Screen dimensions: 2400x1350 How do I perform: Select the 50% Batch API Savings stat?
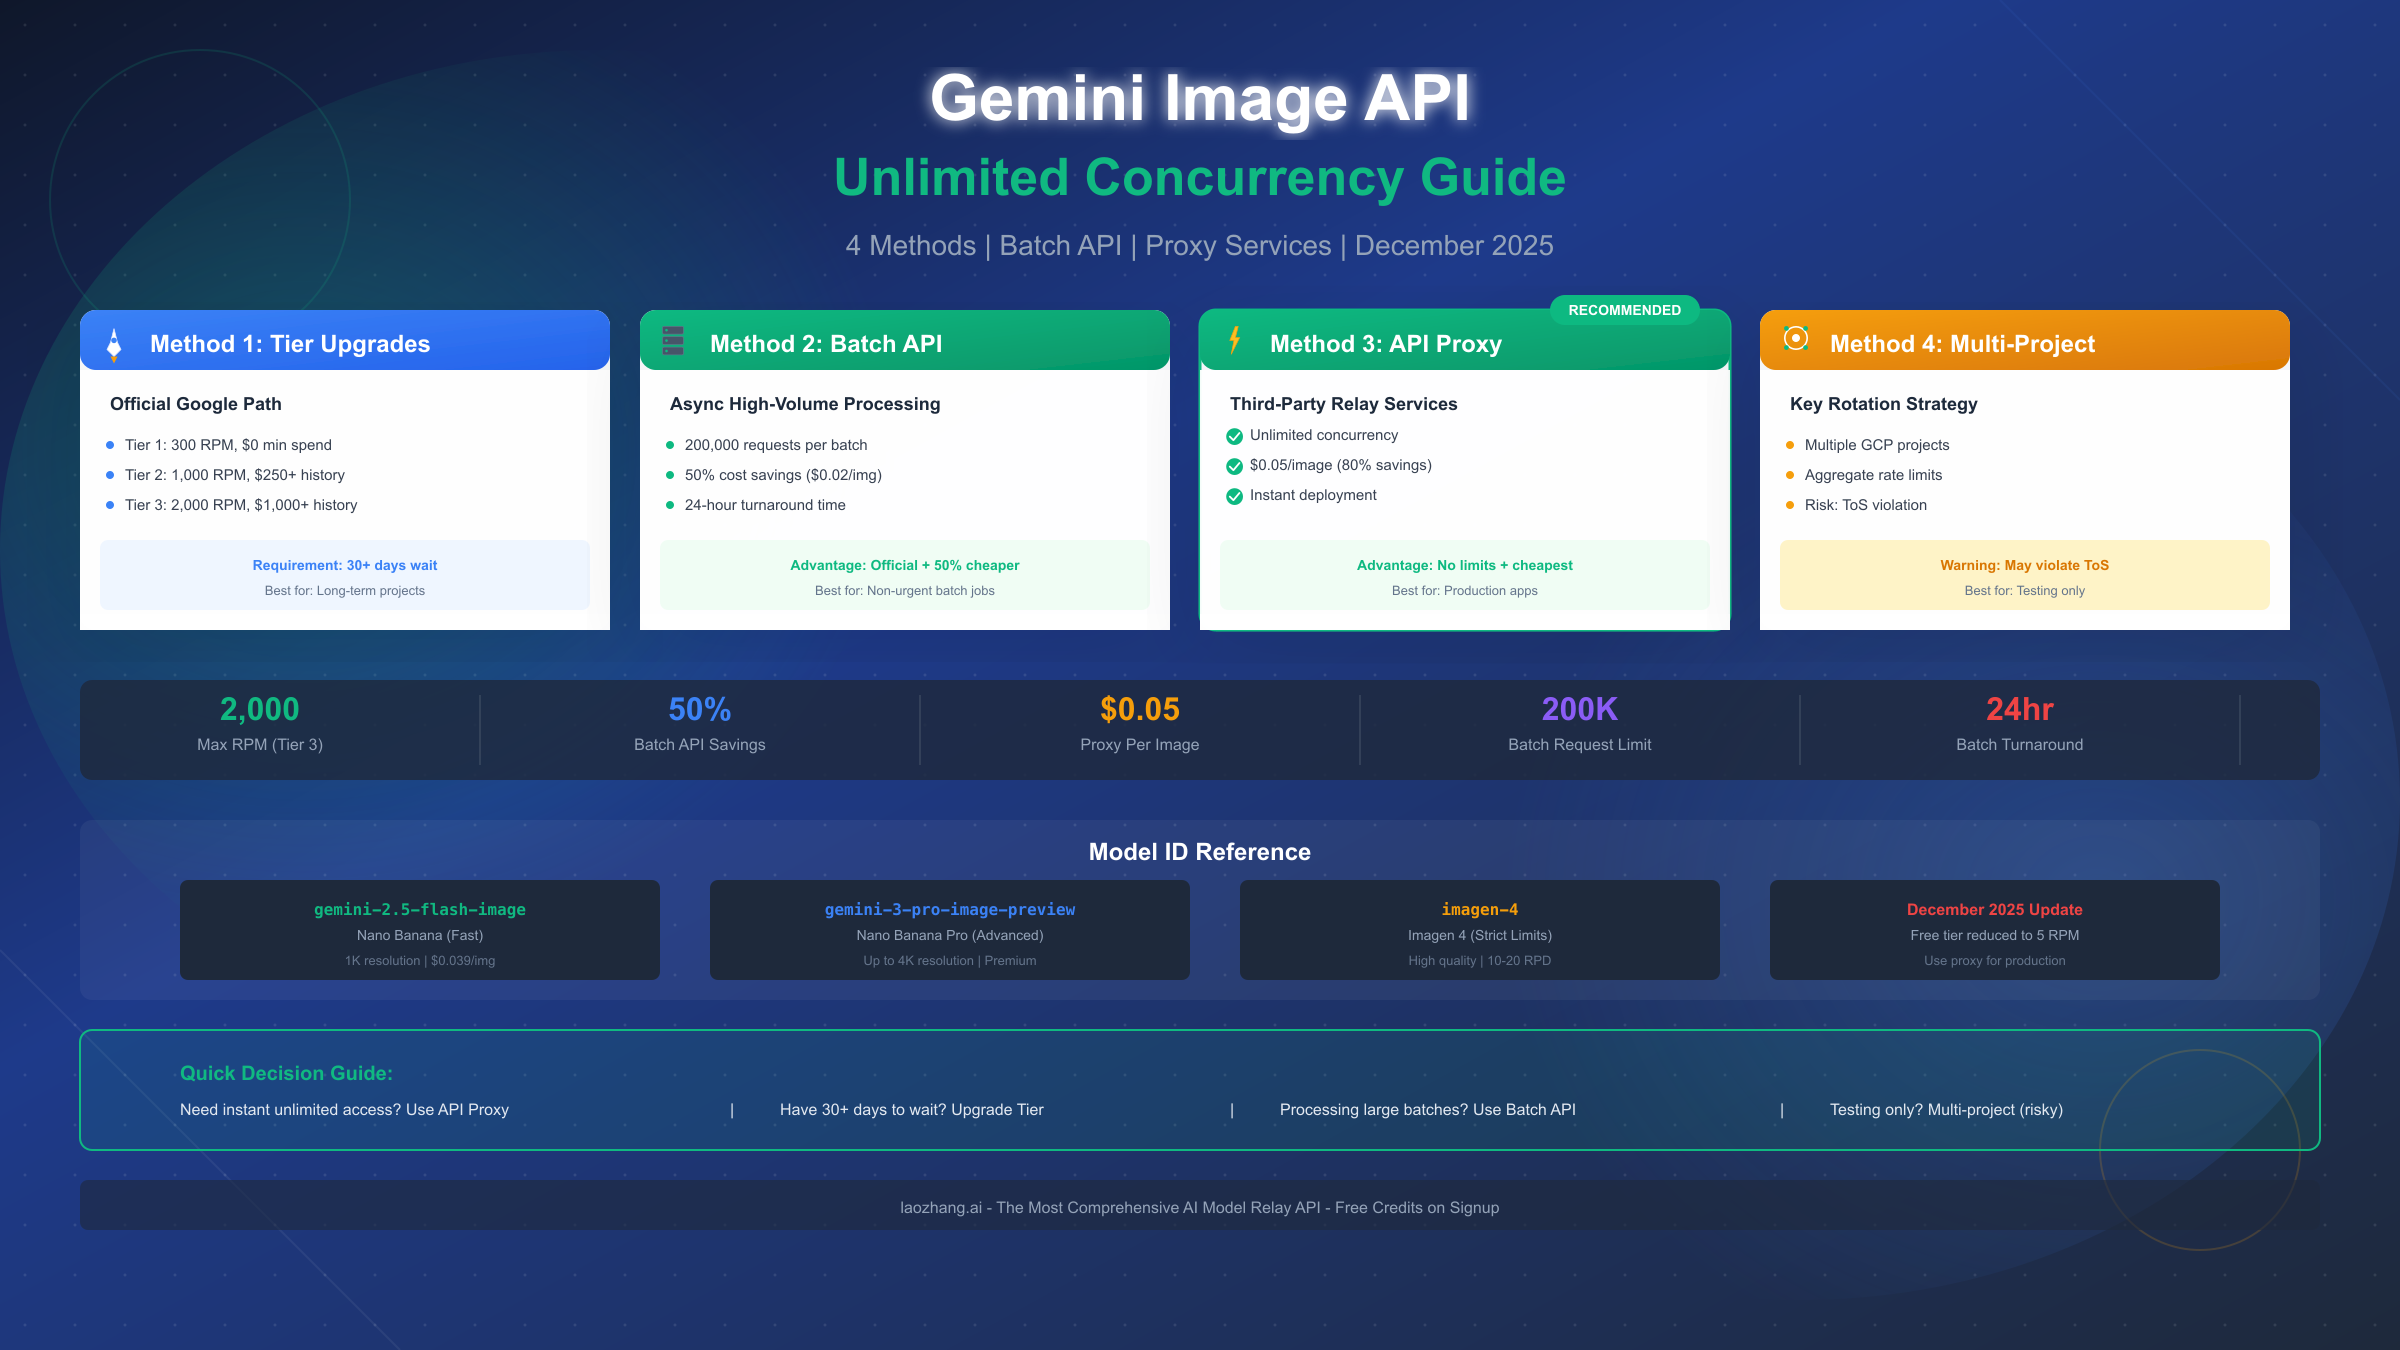(699, 724)
